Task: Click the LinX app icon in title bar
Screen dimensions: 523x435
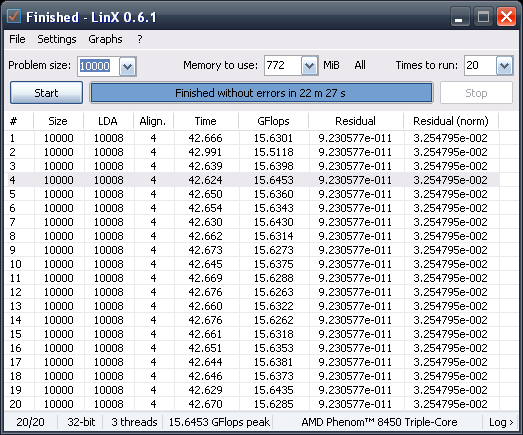Action: [x=14, y=16]
